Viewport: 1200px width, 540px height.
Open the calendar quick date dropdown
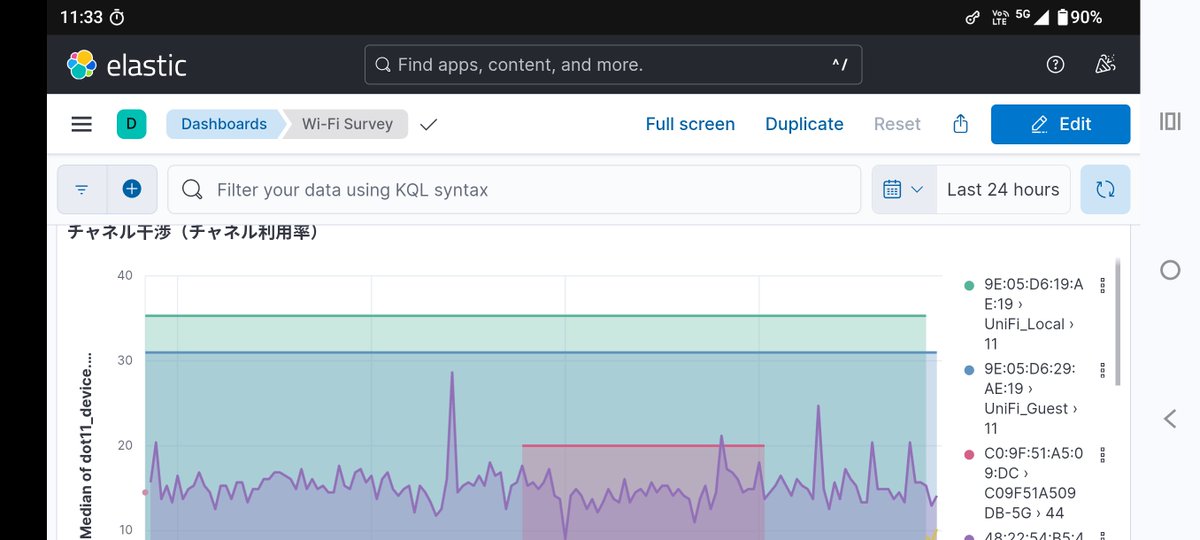tap(903, 189)
